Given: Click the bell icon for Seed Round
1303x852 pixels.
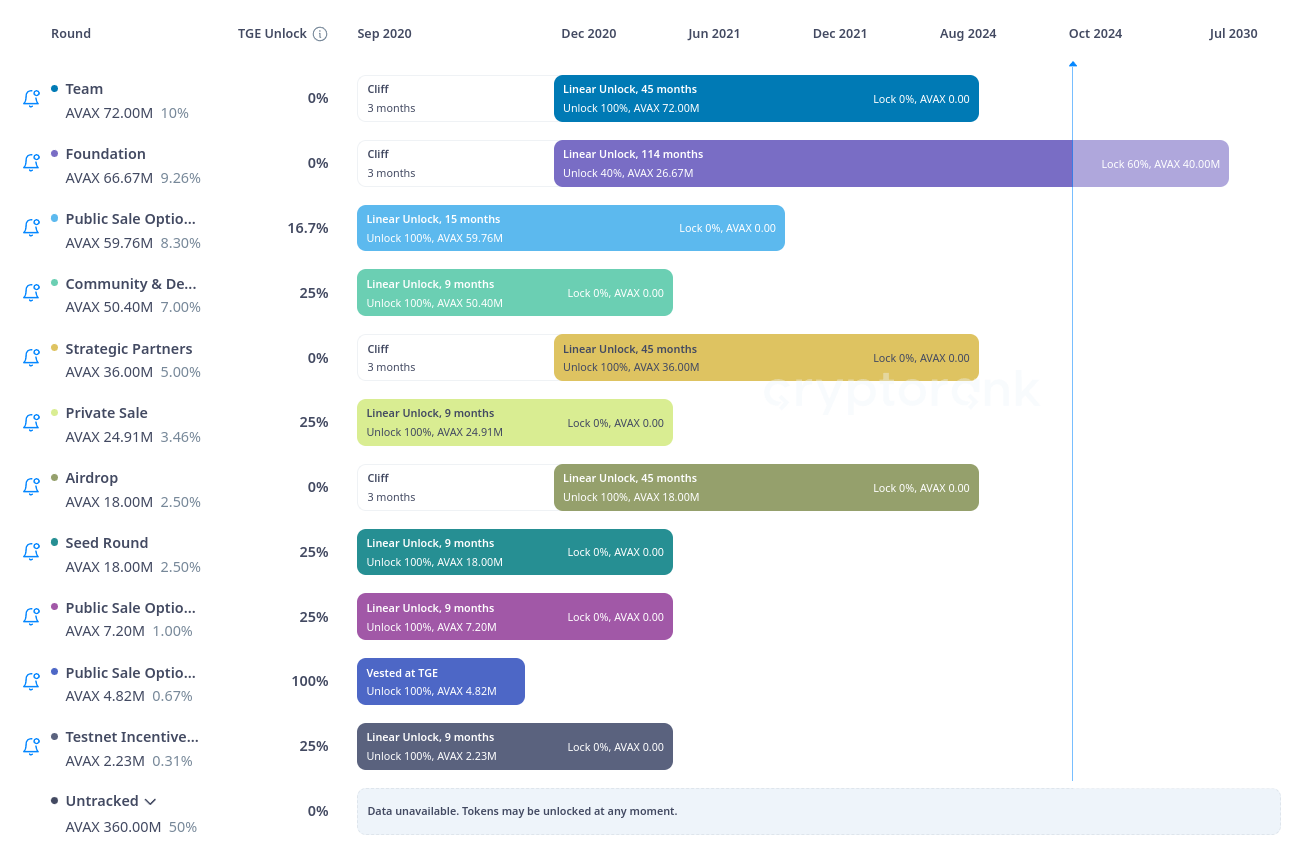Looking at the screenshot, I should (x=31, y=552).
